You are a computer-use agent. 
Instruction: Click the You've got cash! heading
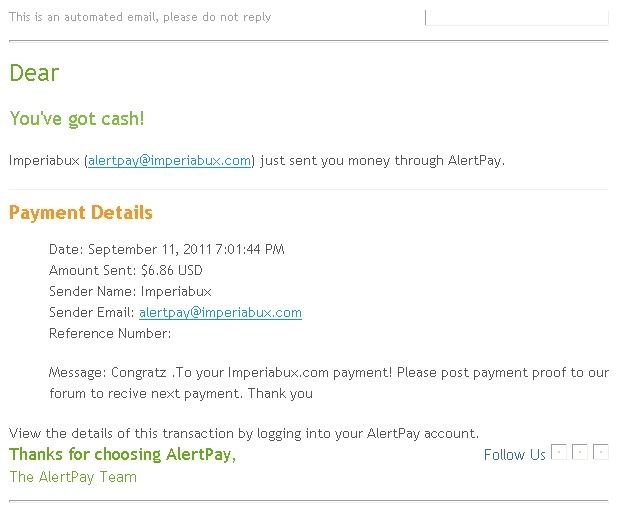(x=77, y=119)
